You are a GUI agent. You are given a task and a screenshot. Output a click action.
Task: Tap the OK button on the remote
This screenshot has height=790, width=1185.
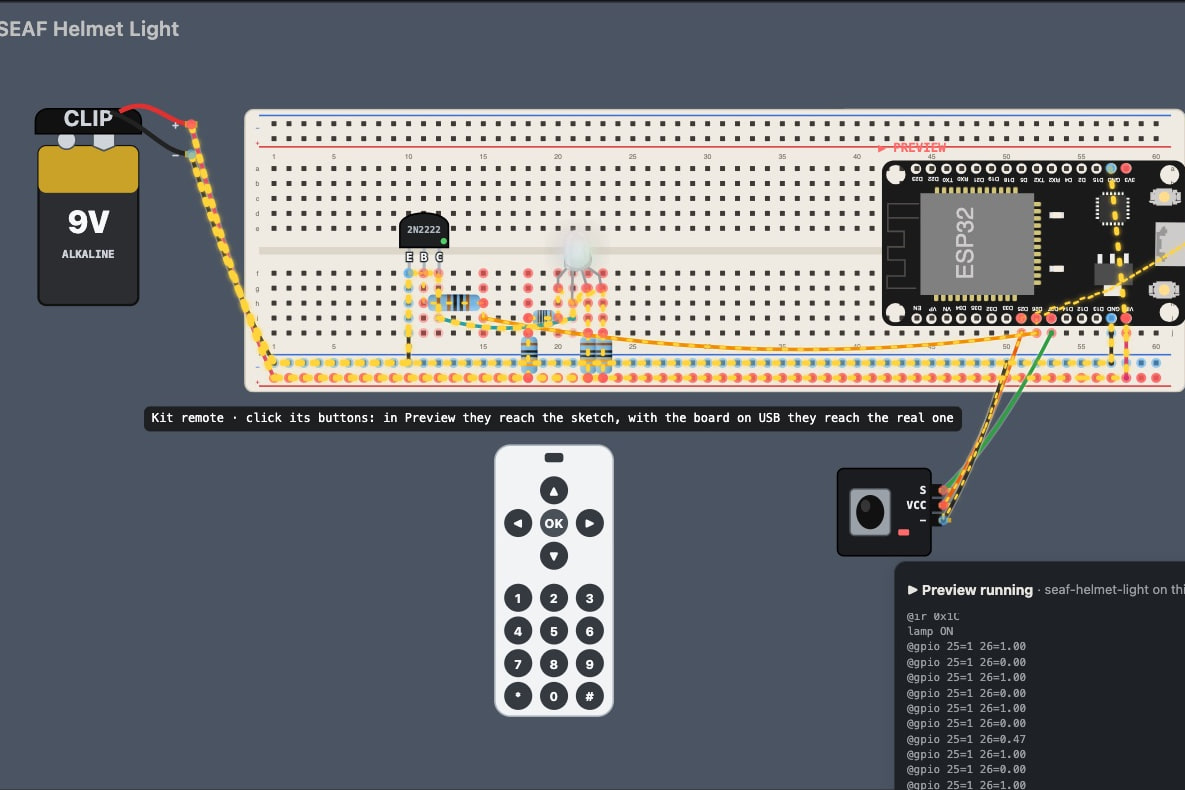pyautogui.click(x=554, y=523)
